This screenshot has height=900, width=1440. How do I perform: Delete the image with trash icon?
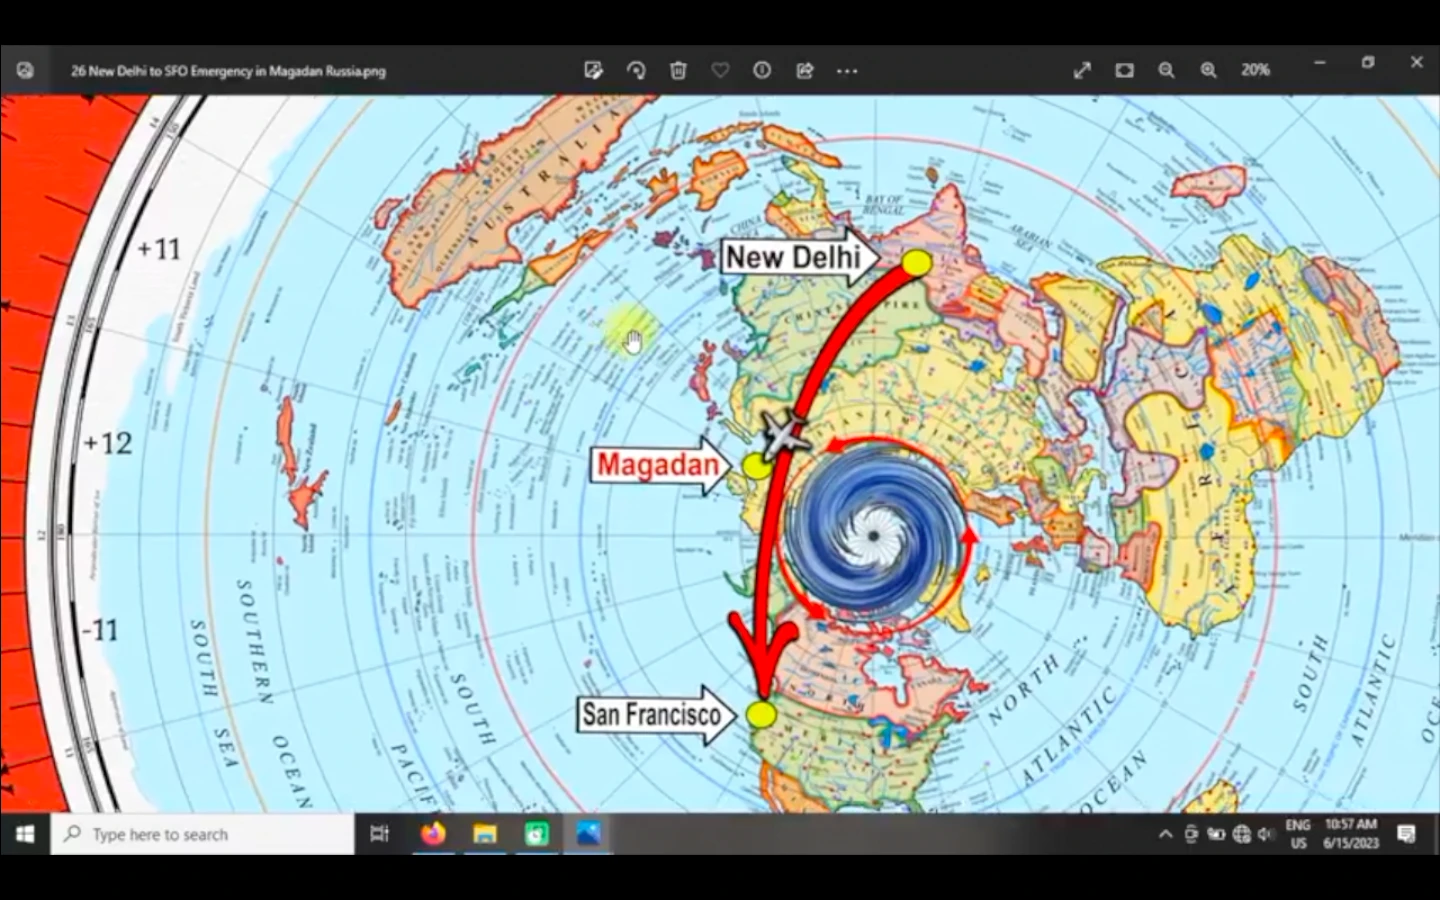pyautogui.click(x=678, y=70)
